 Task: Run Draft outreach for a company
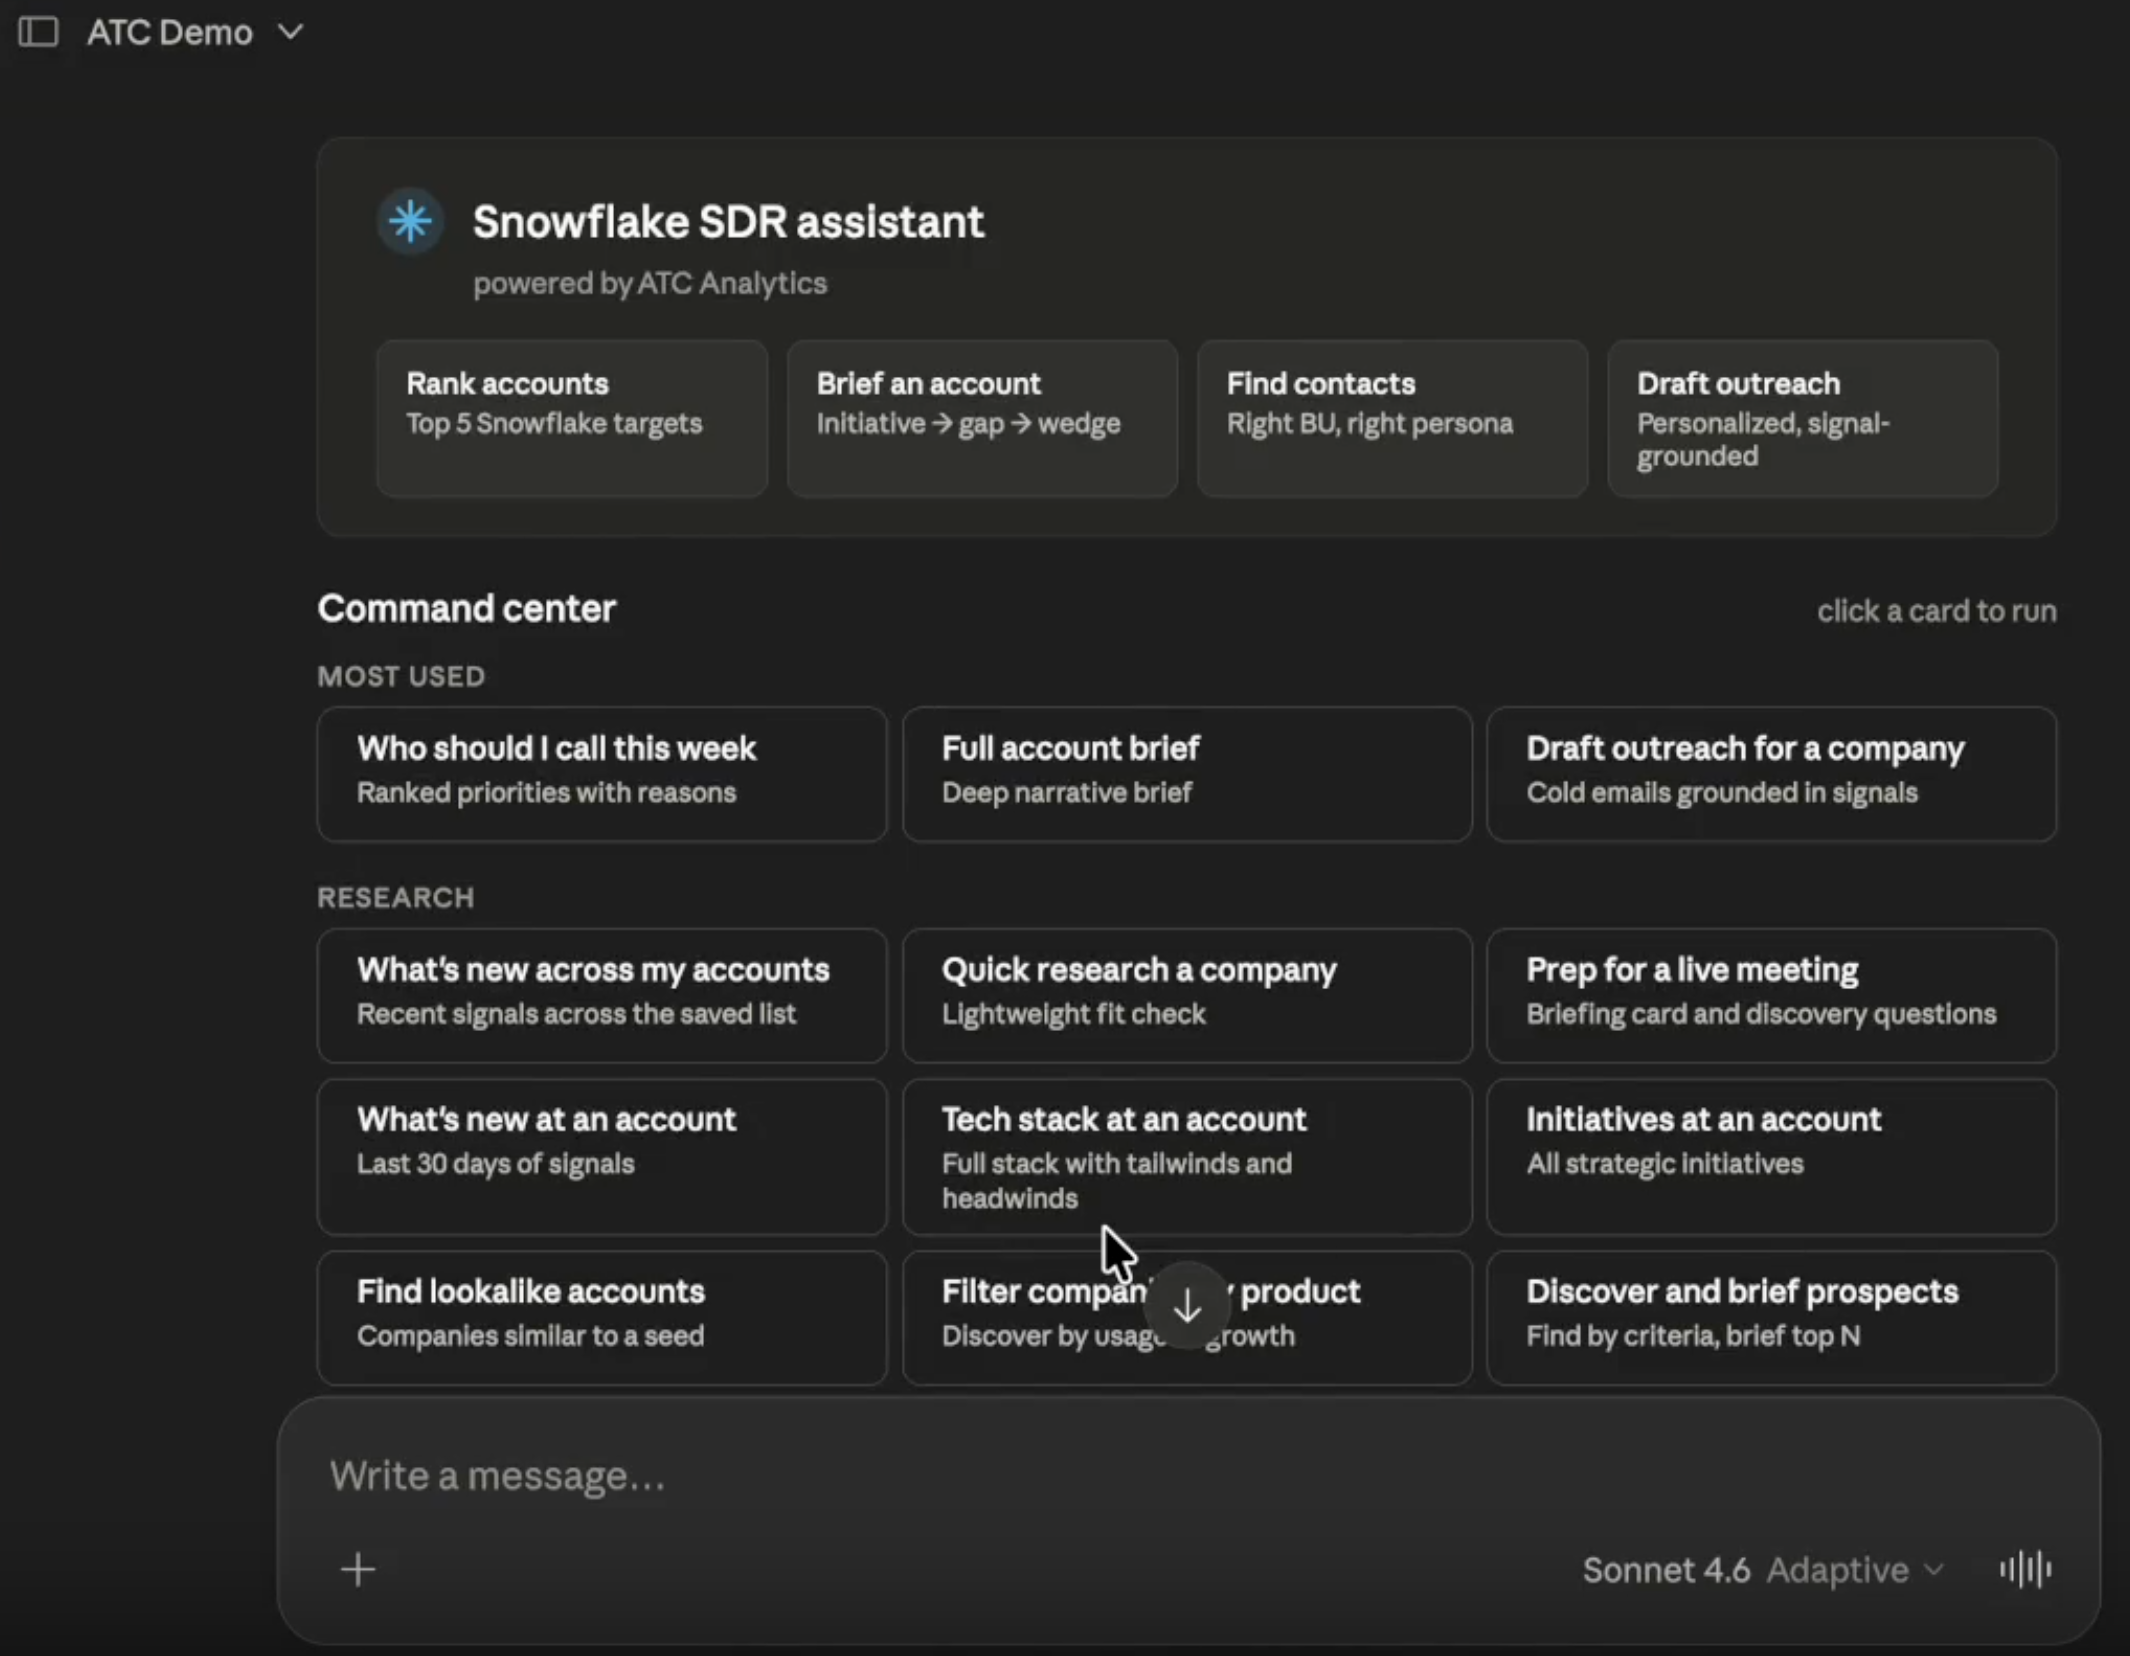click(1771, 774)
